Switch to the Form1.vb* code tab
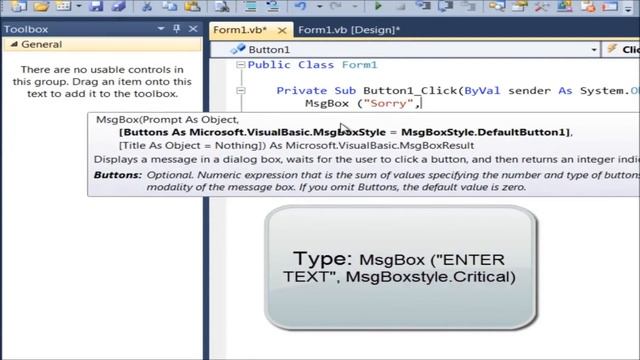640x360 pixels. (x=240, y=30)
